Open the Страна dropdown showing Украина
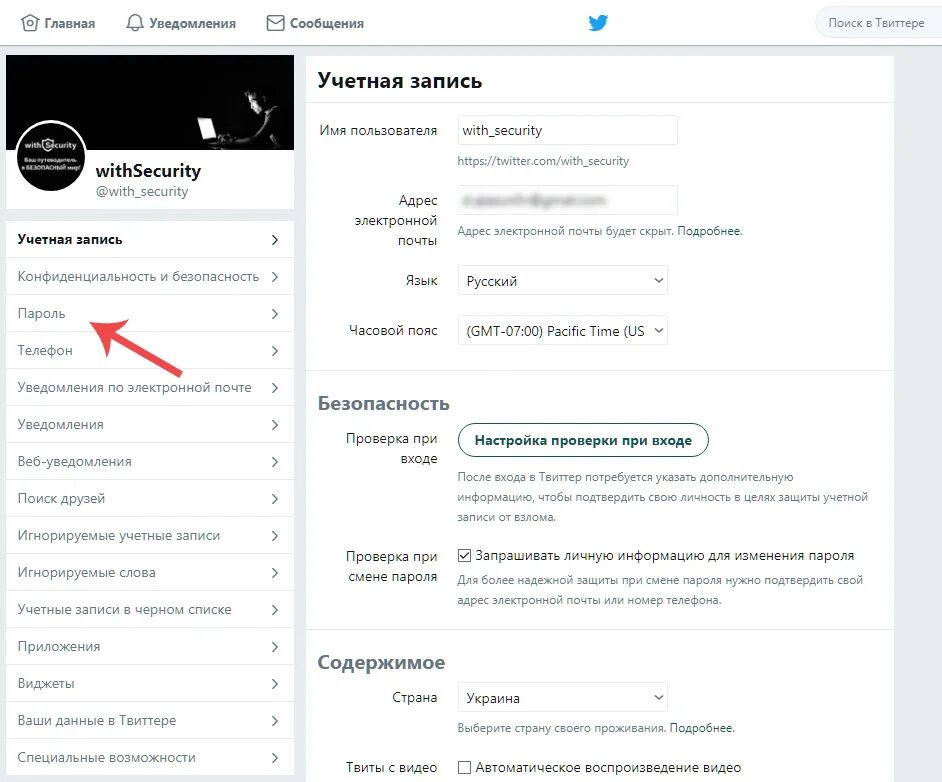Screen dimensions: 942x782 click(562, 697)
